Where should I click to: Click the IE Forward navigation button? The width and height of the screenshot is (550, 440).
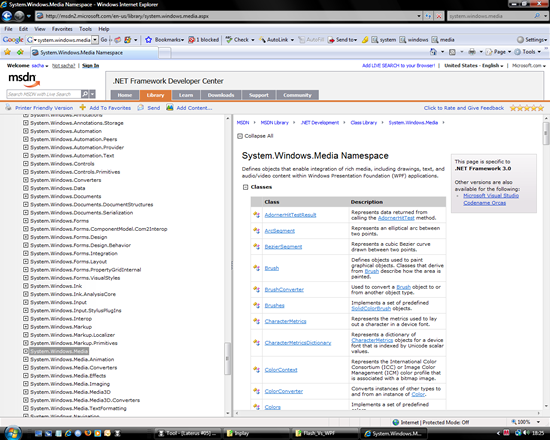pos(19,16)
